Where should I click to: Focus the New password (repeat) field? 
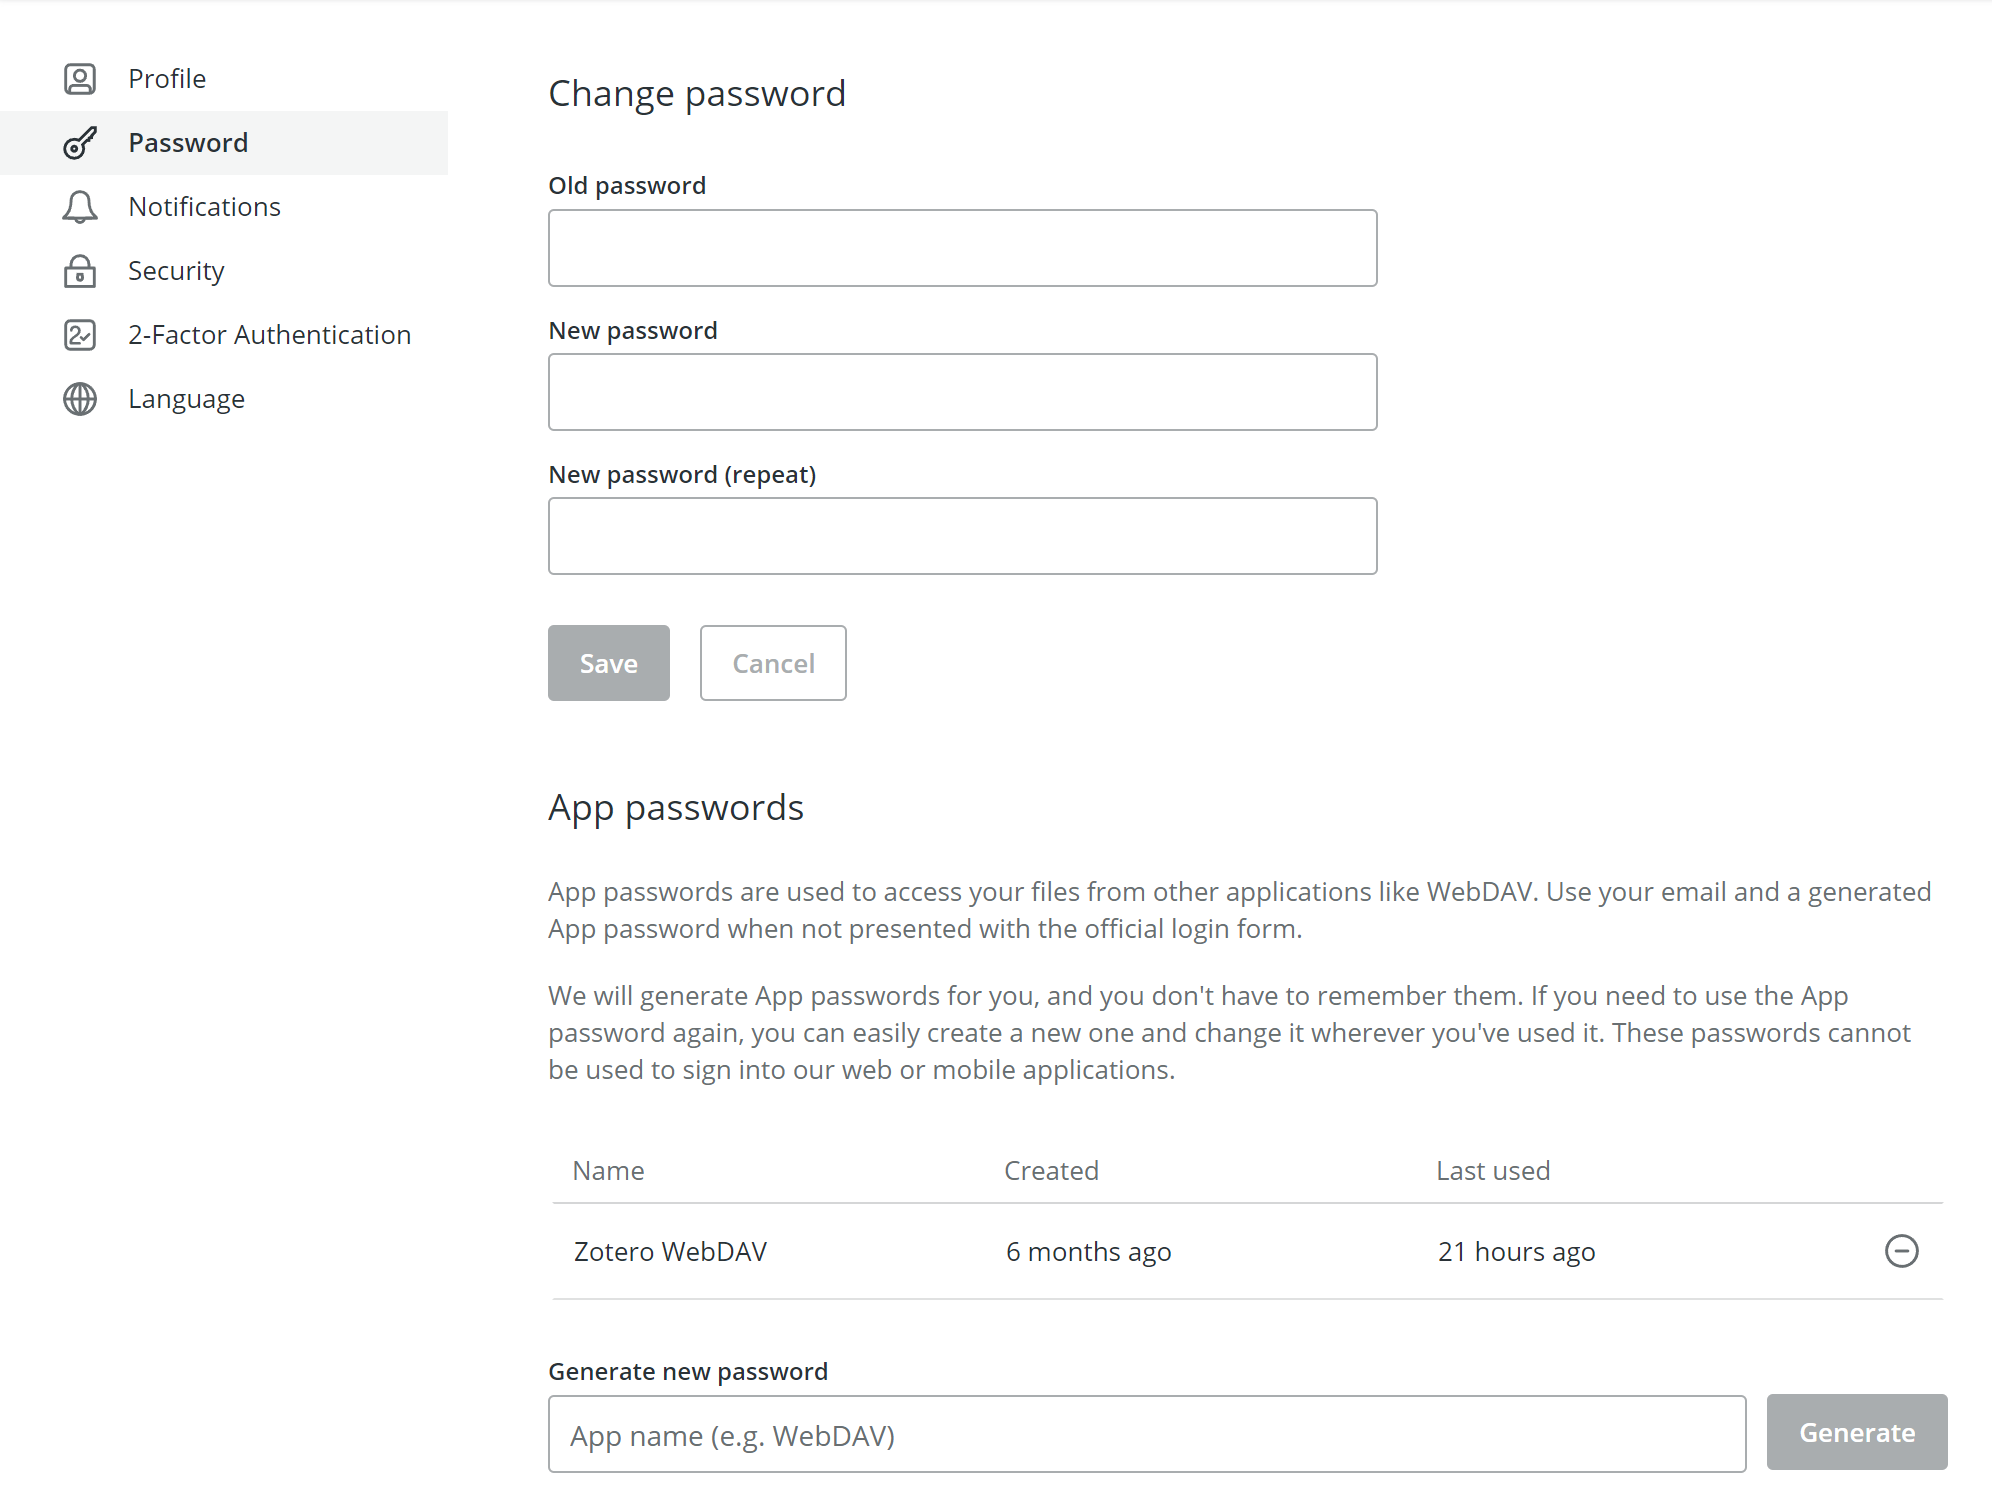point(962,536)
